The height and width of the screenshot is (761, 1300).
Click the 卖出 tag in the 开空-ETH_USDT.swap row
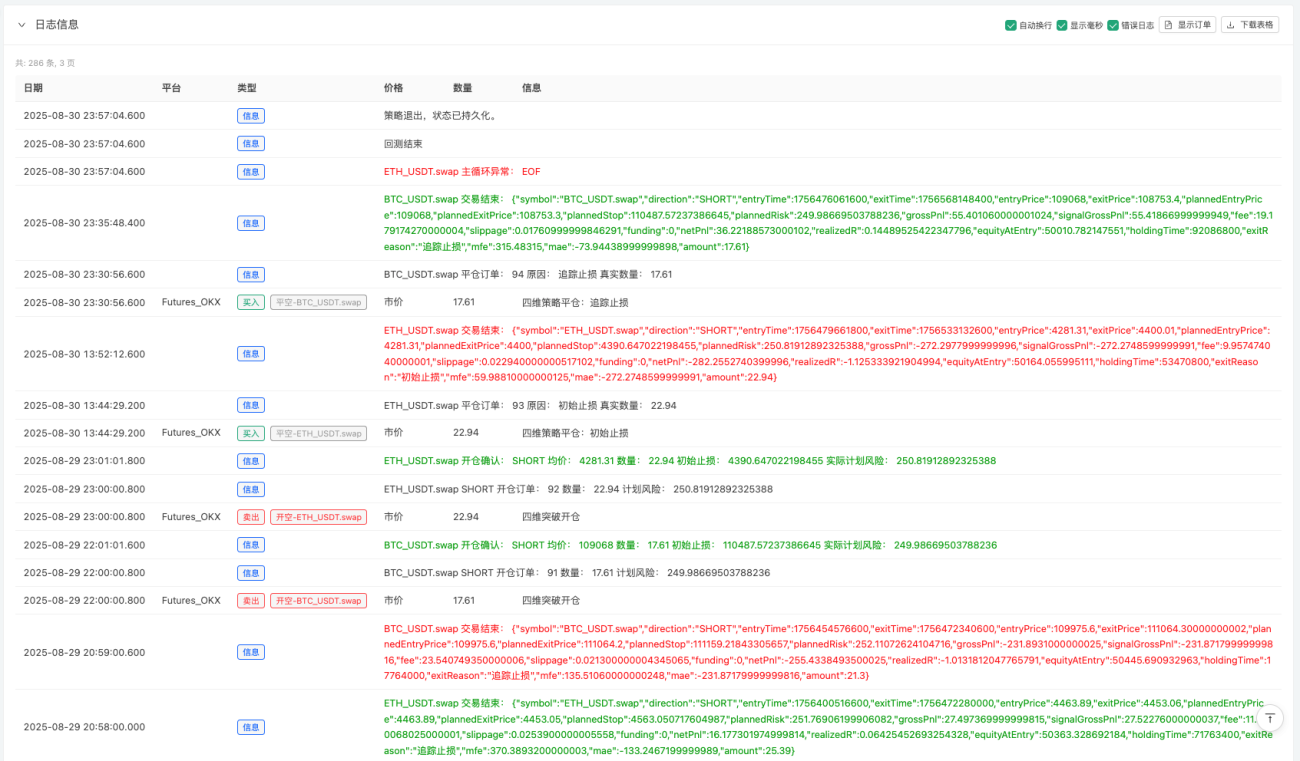click(251, 517)
